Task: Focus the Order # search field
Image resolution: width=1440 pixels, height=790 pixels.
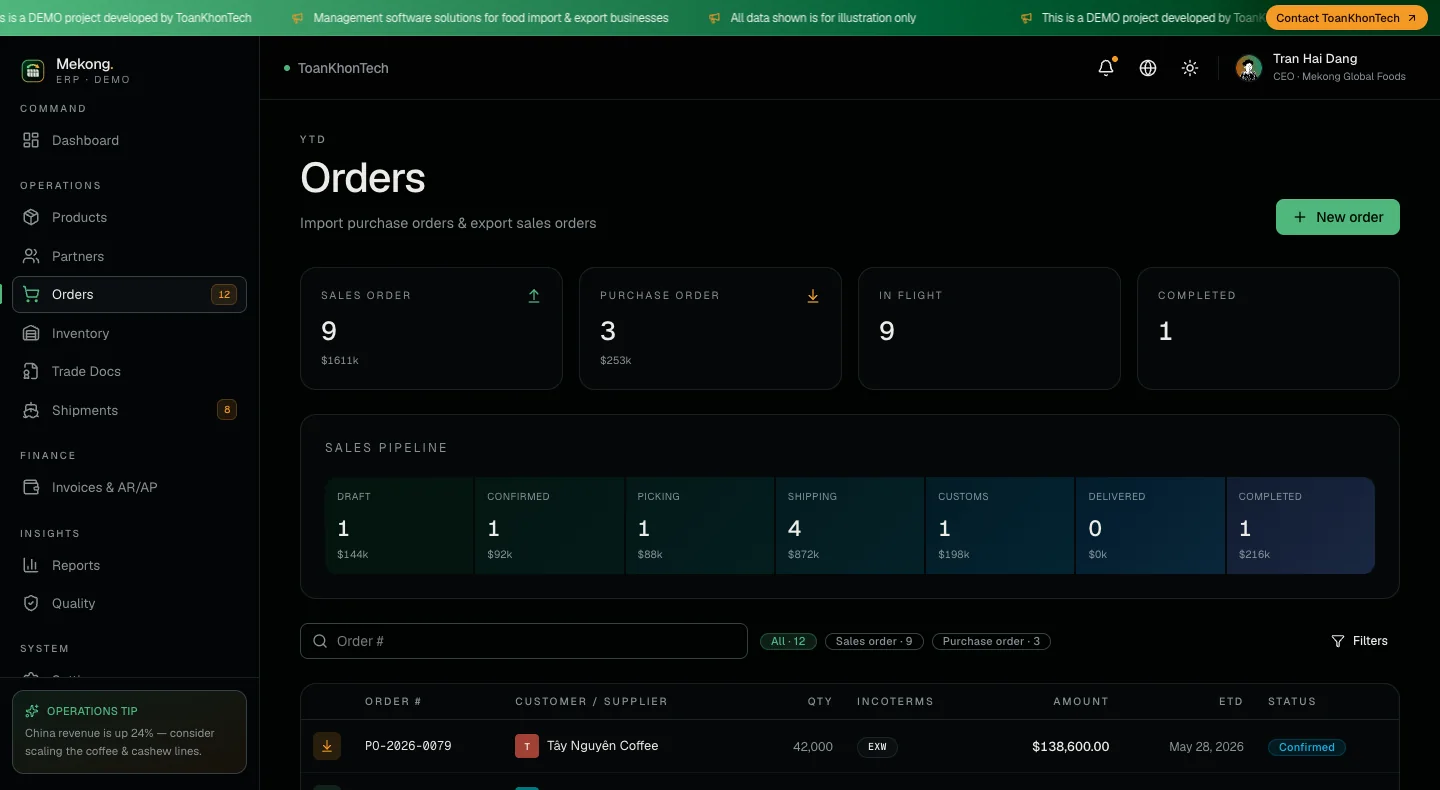Action: 524,641
